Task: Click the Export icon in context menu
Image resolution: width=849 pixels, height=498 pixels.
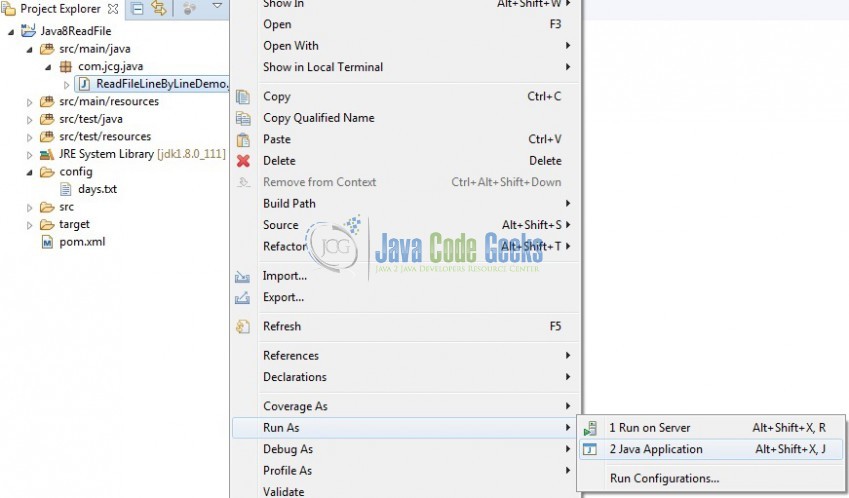Action: click(x=242, y=298)
